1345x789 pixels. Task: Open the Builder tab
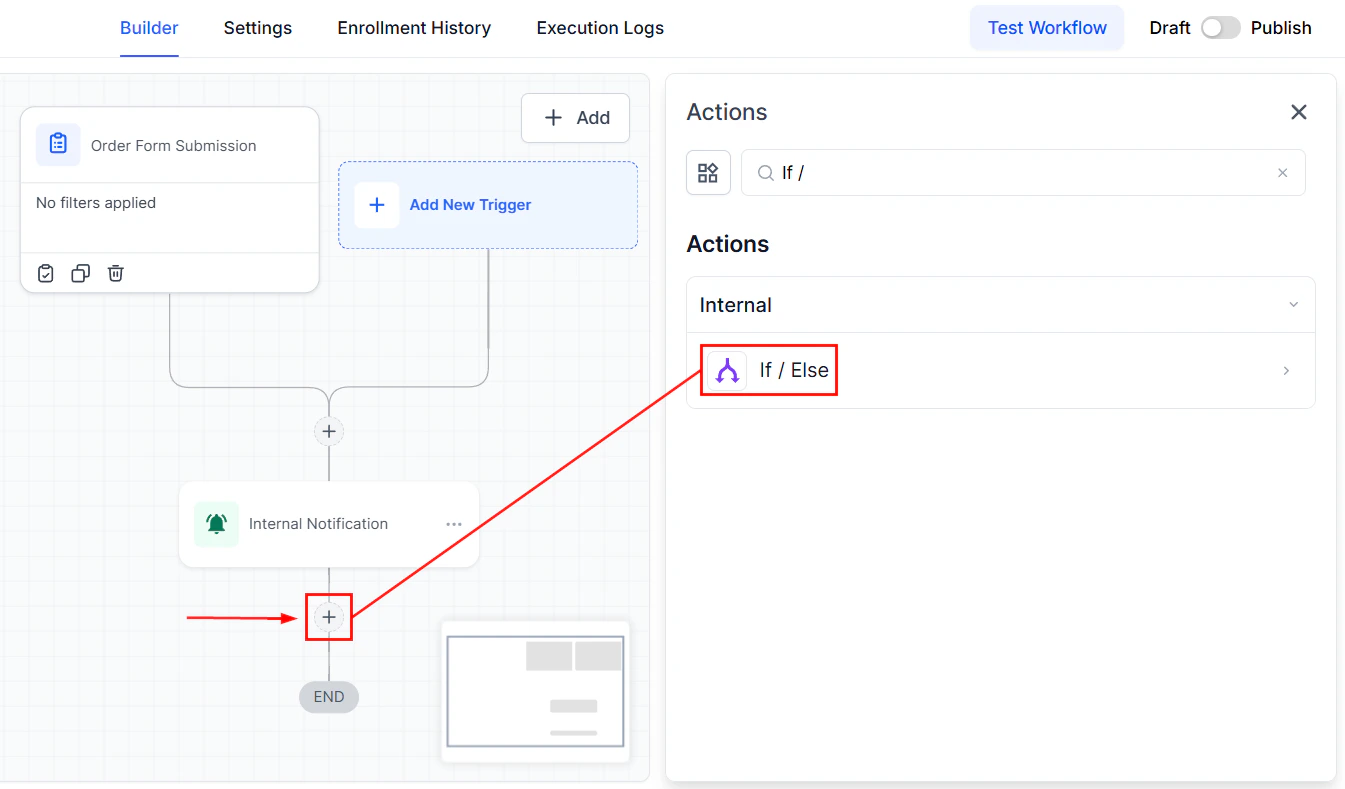point(149,28)
